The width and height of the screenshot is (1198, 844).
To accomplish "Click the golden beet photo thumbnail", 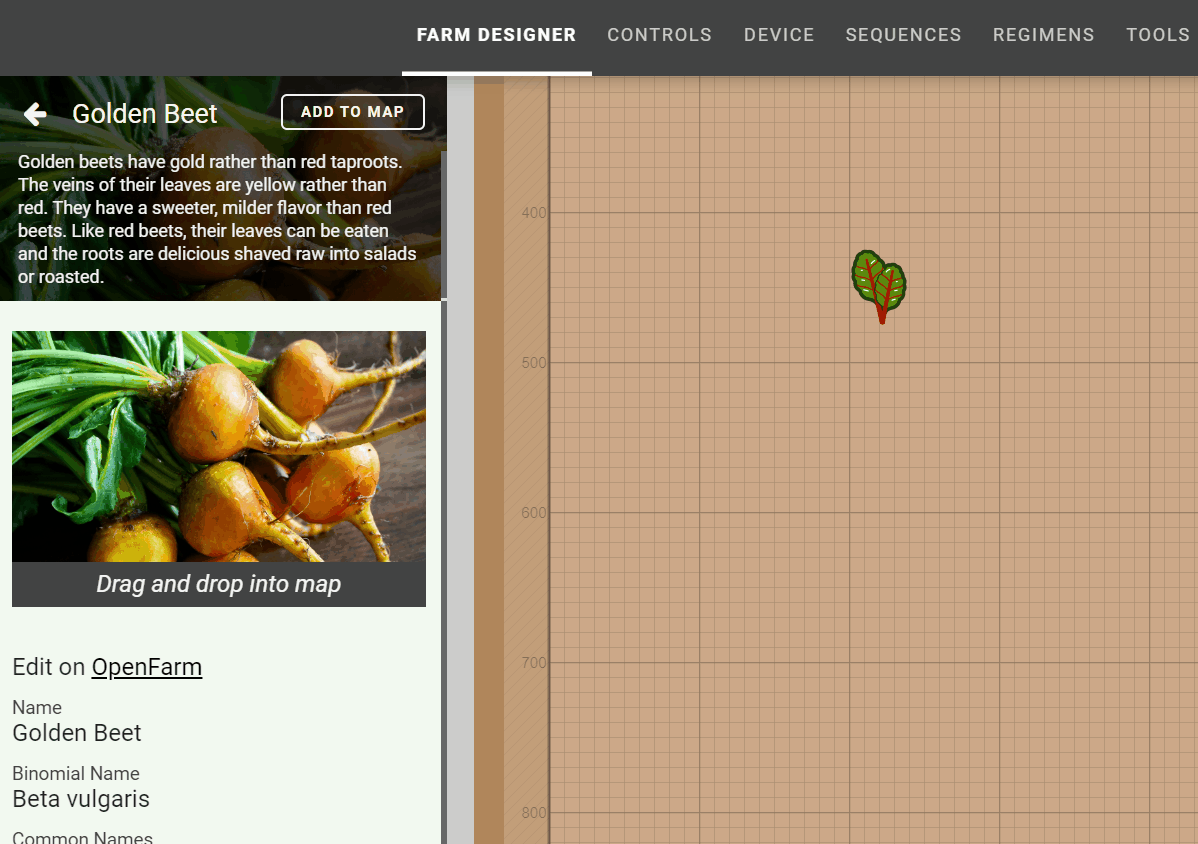I will click(x=218, y=446).
